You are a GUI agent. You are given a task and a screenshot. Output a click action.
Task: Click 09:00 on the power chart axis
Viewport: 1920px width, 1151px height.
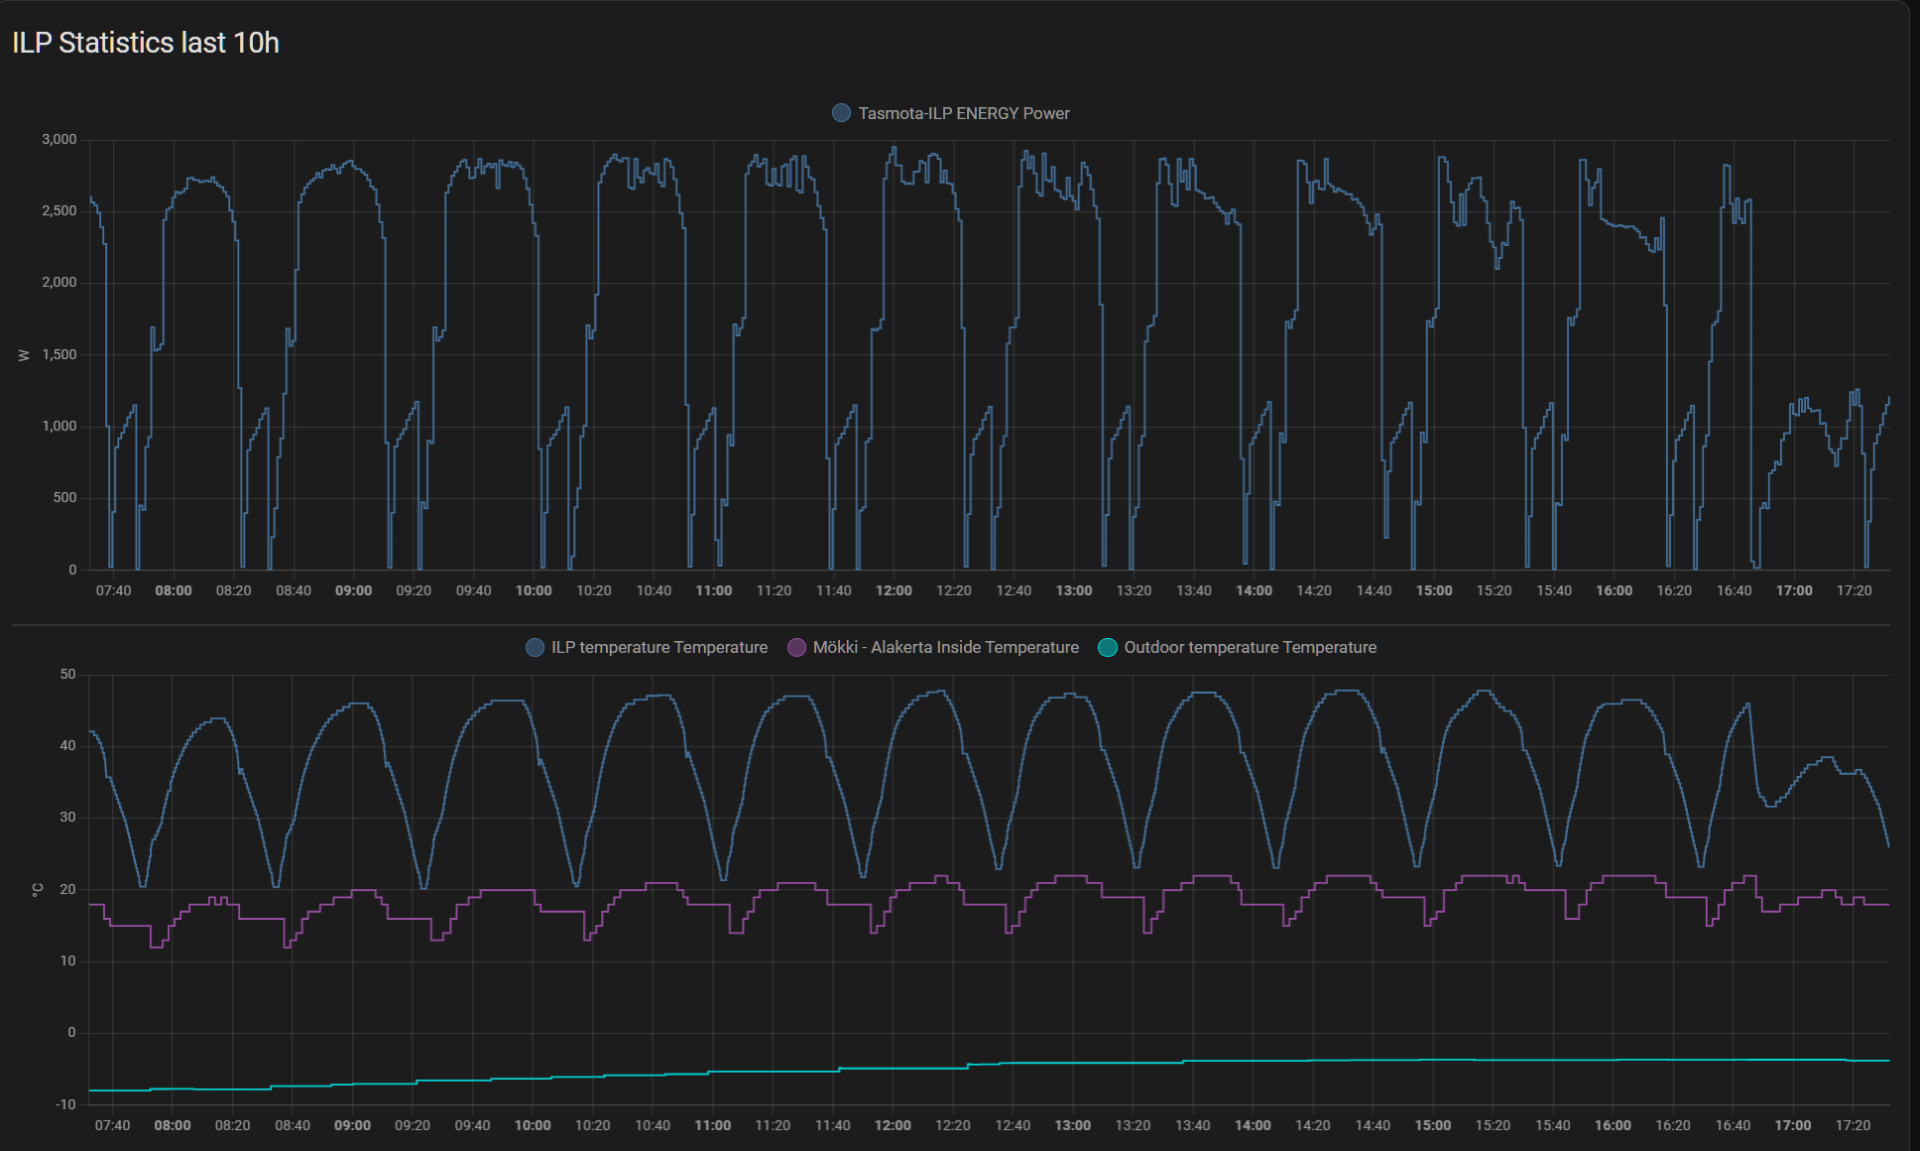(x=353, y=591)
